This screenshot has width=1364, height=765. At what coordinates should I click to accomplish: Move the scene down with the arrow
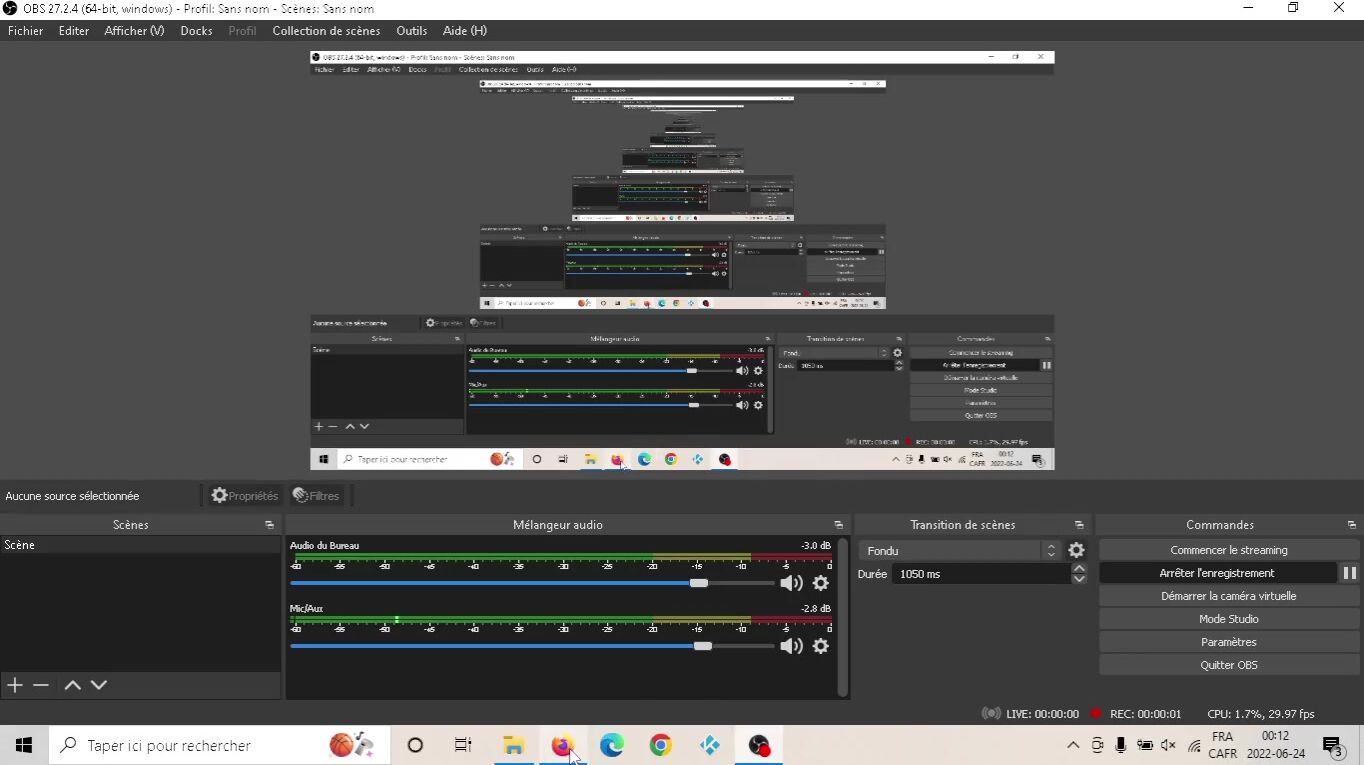pos(99,685)
